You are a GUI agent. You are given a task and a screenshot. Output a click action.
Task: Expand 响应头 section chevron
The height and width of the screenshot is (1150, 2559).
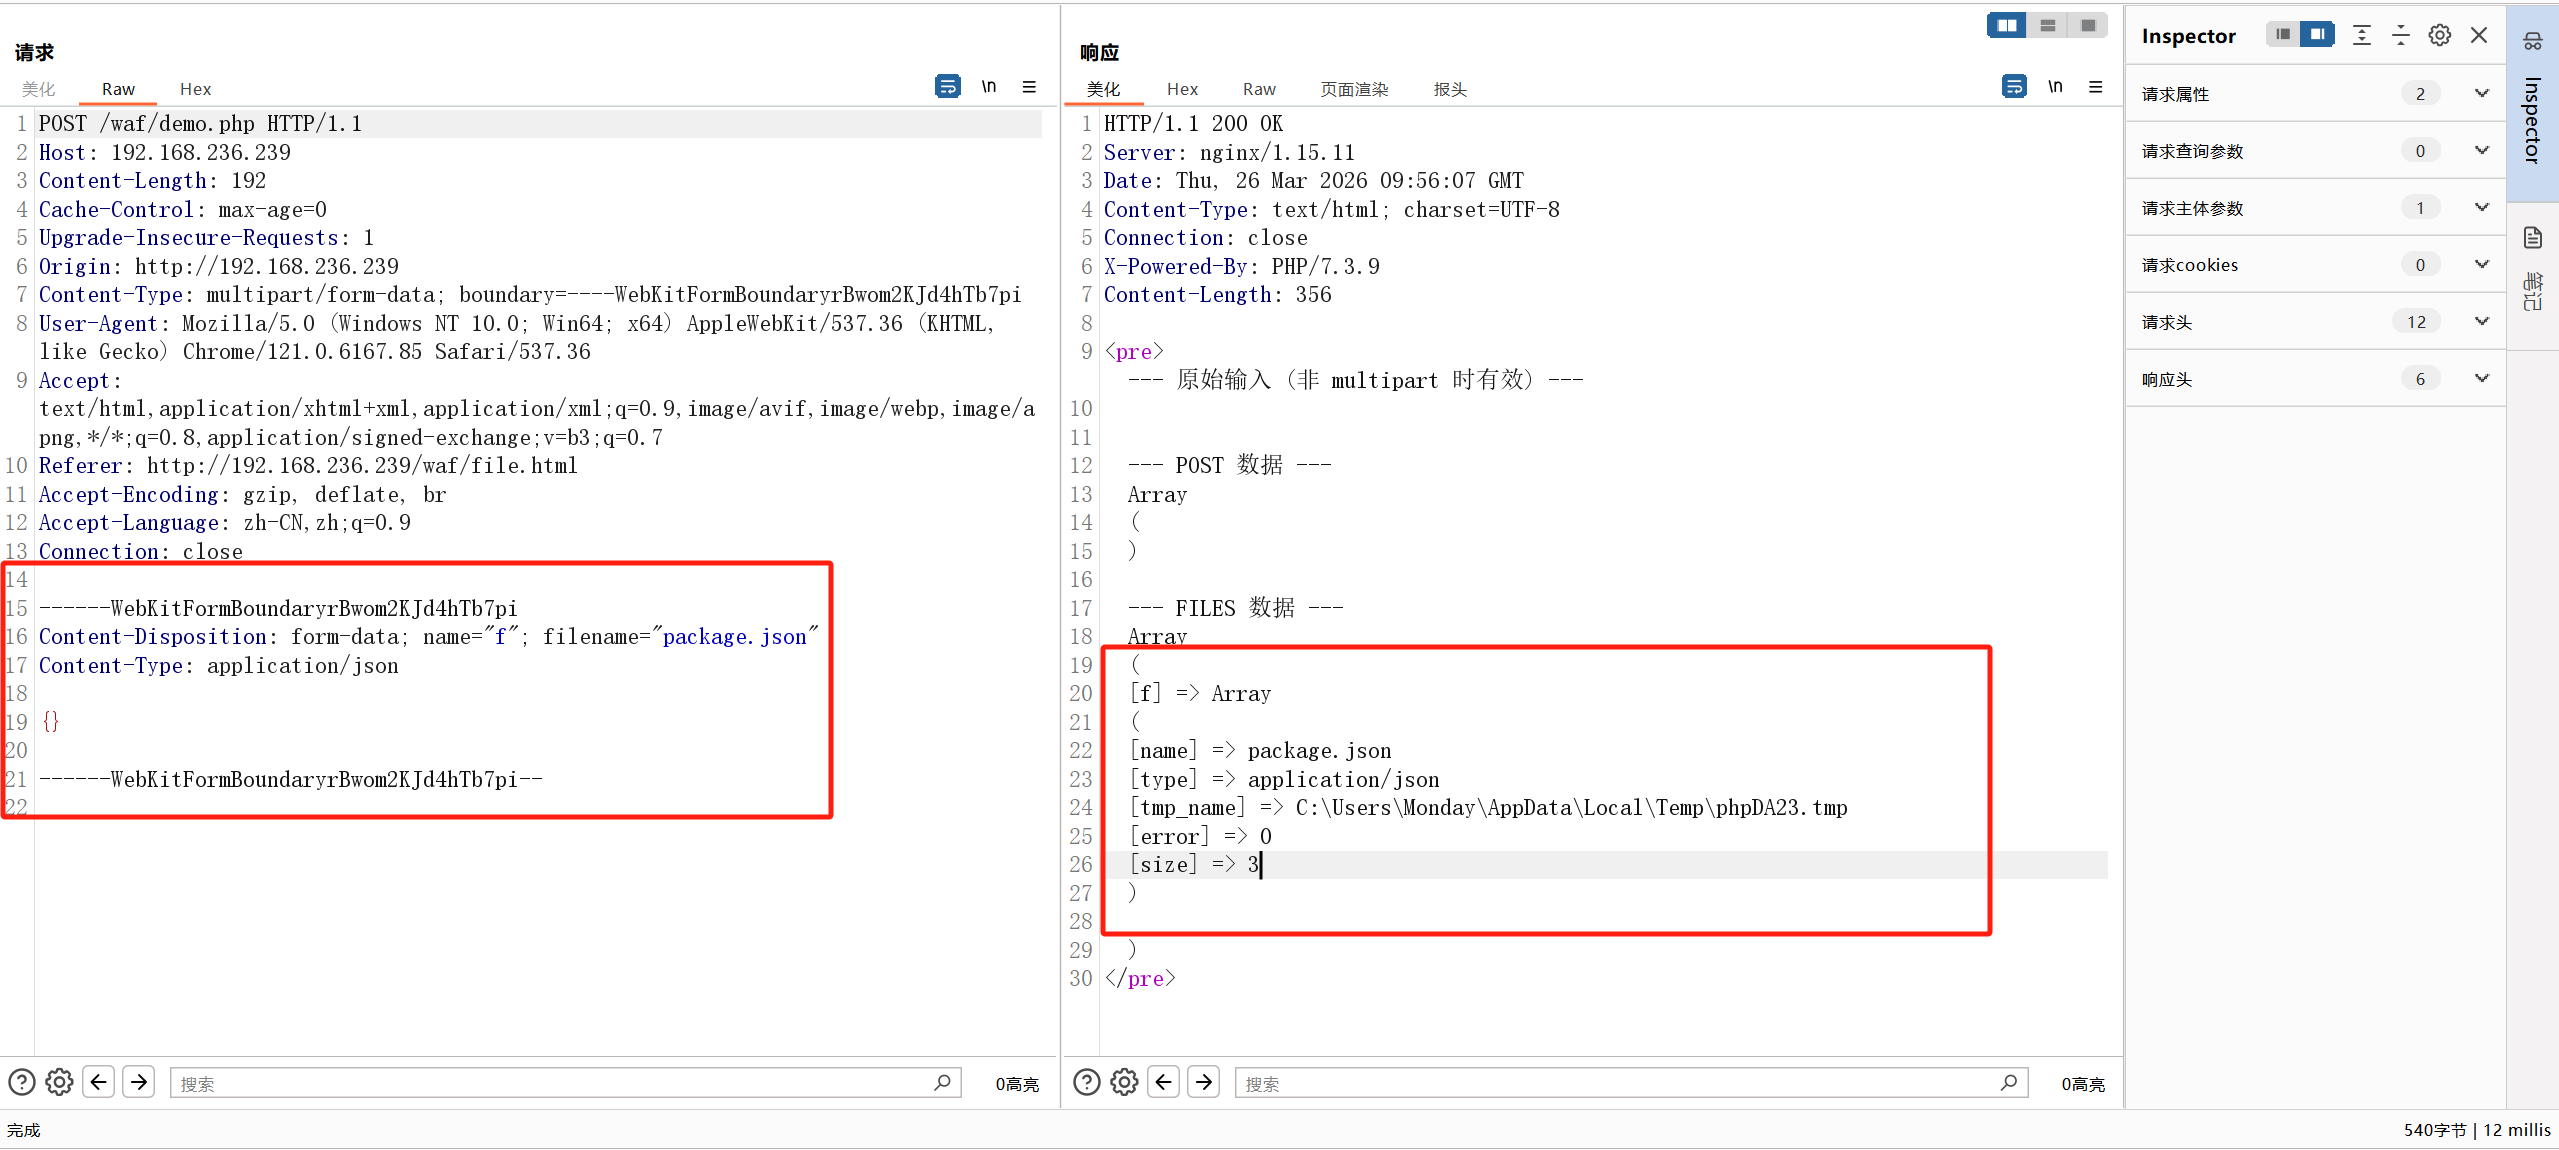tap(2481, 379)
